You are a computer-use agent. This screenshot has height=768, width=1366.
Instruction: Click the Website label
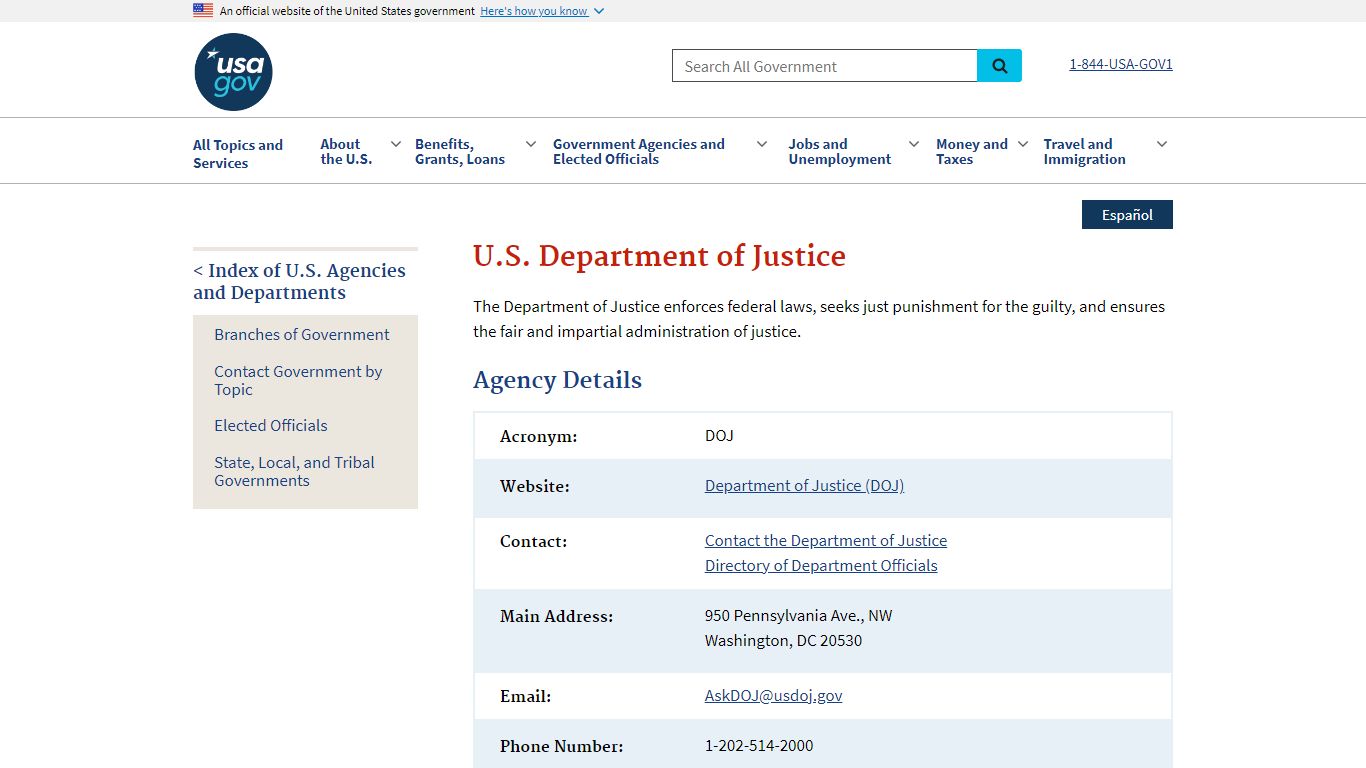pos(535,487)
